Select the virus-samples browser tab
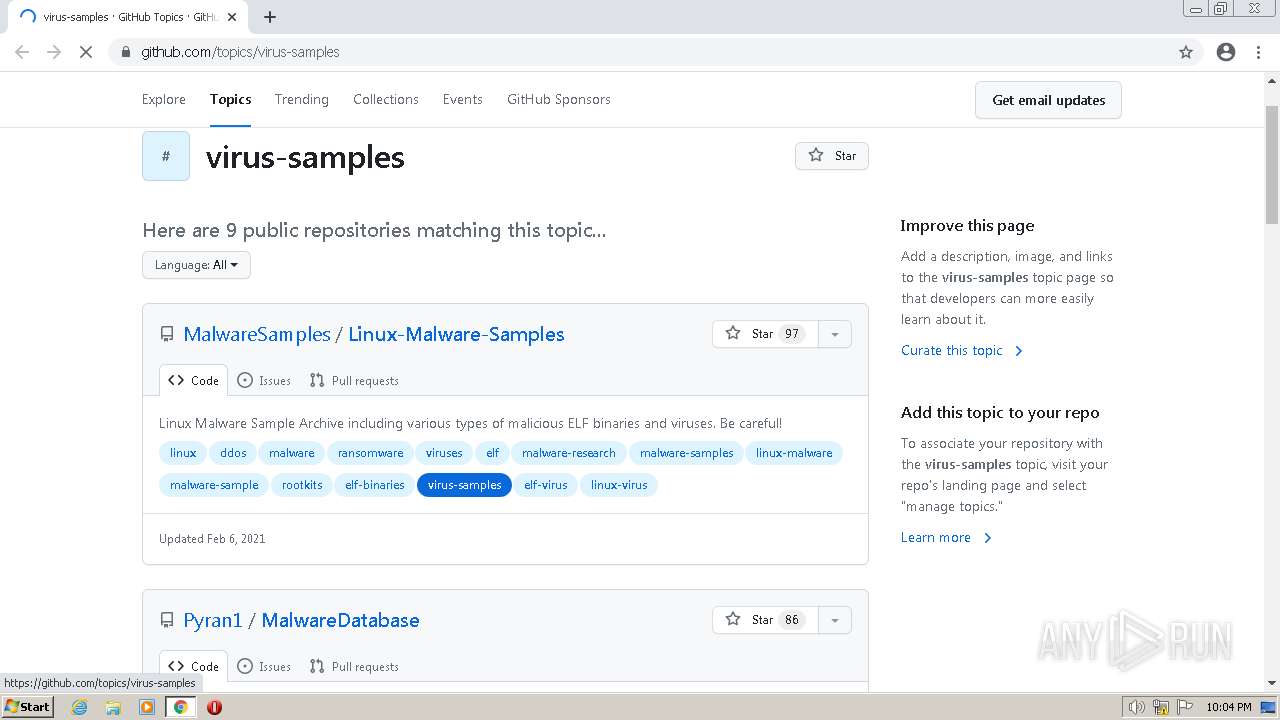The height and width of the screenshot is (720, 1280). [x=128, y=17]
